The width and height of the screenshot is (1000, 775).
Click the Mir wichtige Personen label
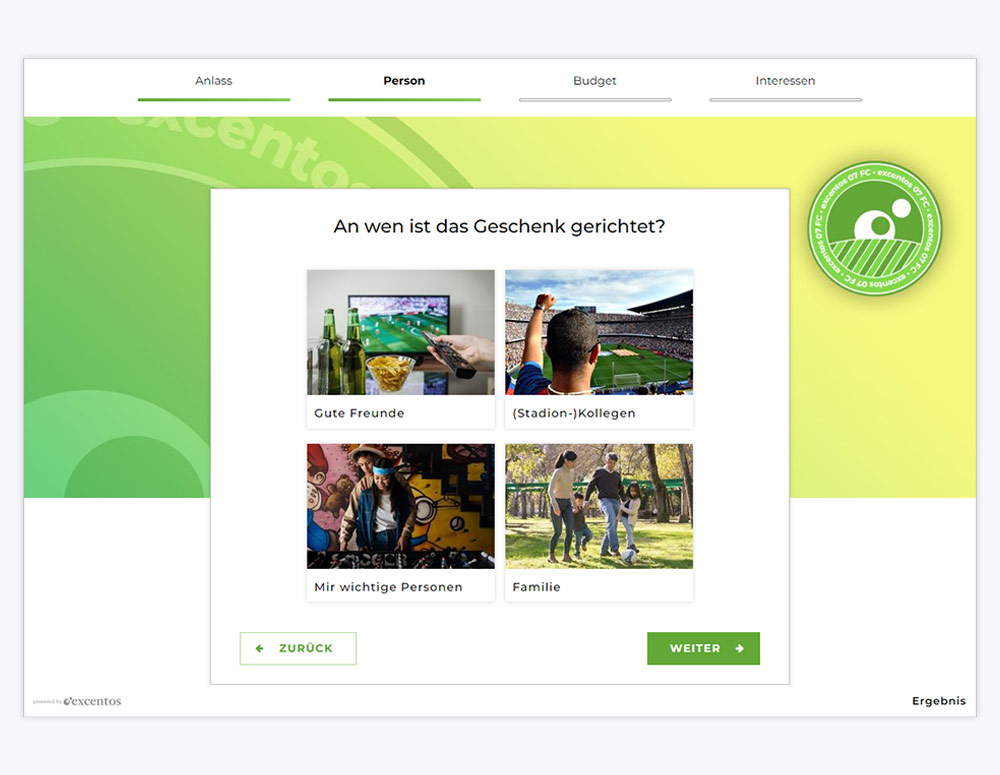click(x=388, y=587)
